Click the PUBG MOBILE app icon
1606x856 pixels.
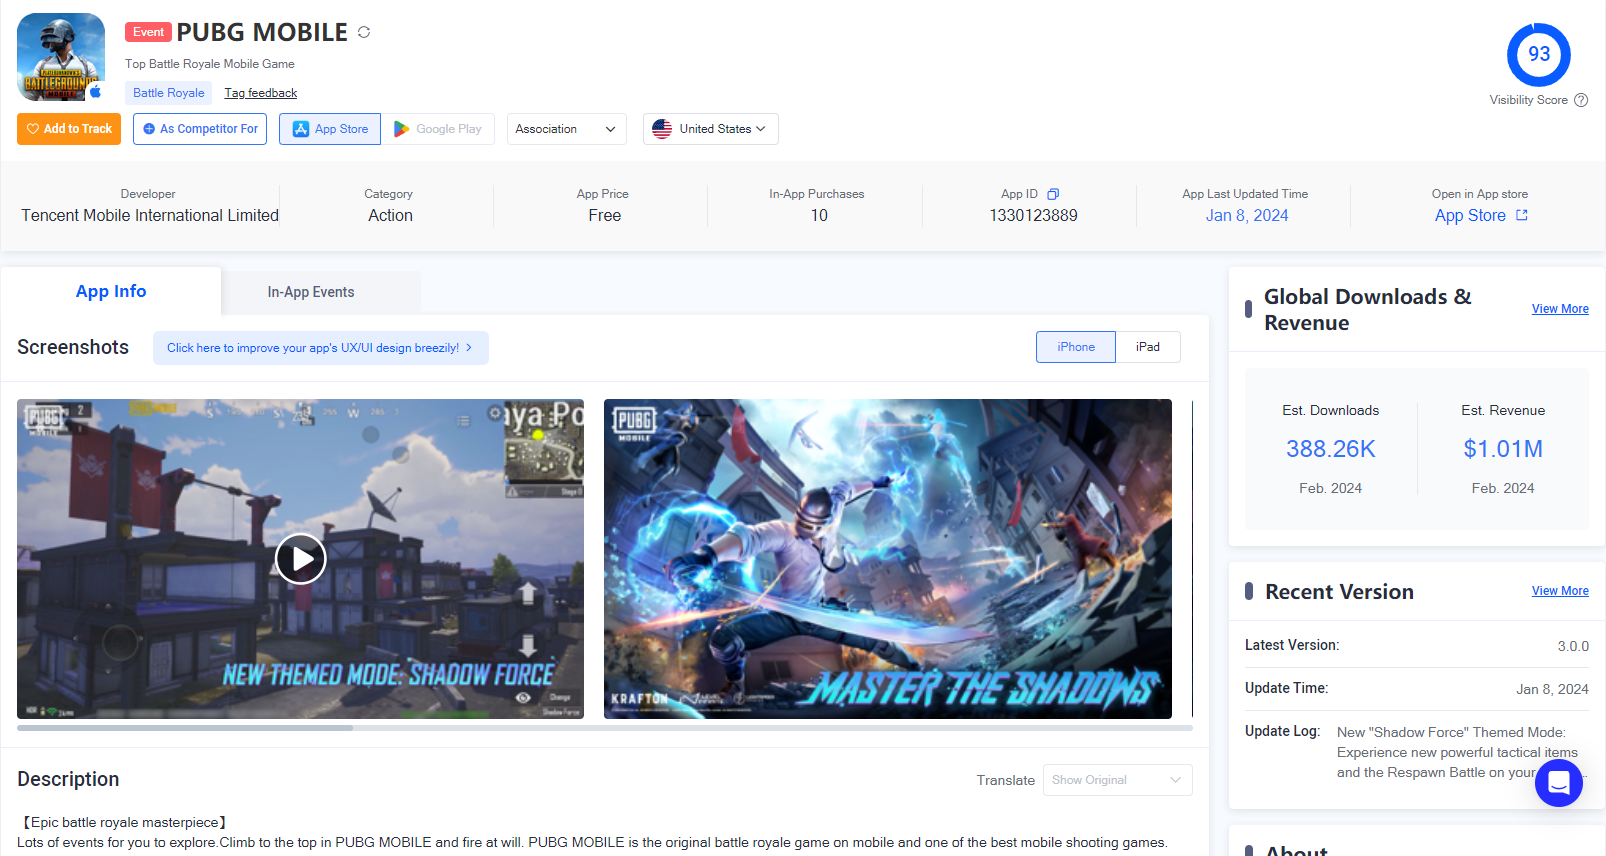click(x=61, y=57)
